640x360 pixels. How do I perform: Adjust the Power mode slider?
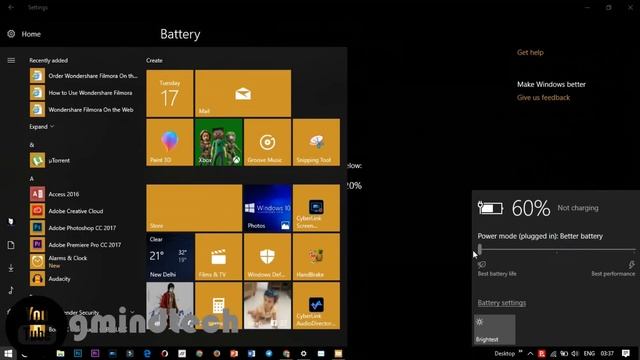tap(557, 249)
